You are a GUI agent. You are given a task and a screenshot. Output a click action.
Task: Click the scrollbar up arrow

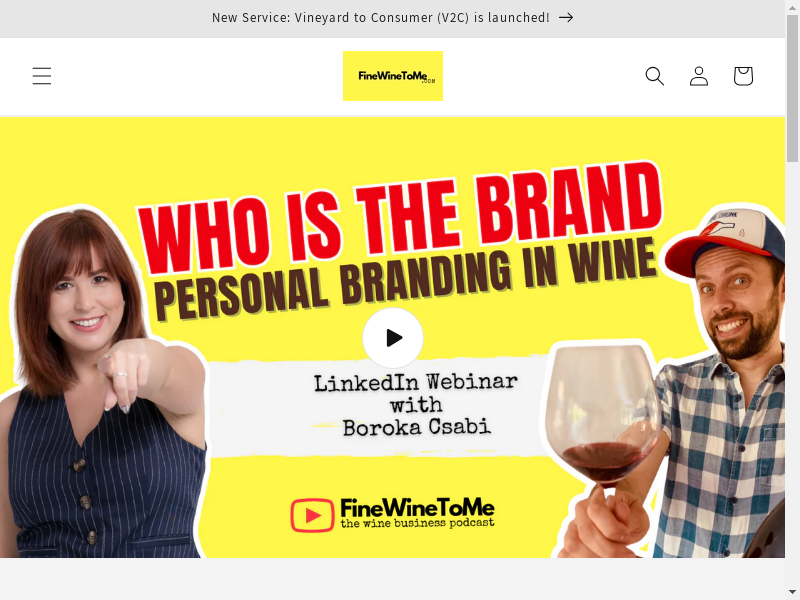[x=792, y=6]
